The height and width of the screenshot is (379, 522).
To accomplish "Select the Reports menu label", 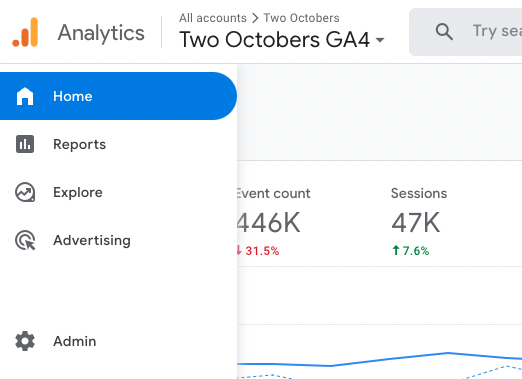I will [79, 144].
